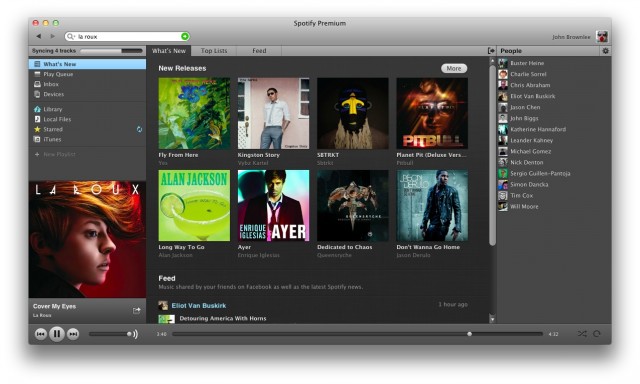Screen dimensions: 640x384
Task: Open Dedicated to Chaos album cover
Action: (353, 206)
